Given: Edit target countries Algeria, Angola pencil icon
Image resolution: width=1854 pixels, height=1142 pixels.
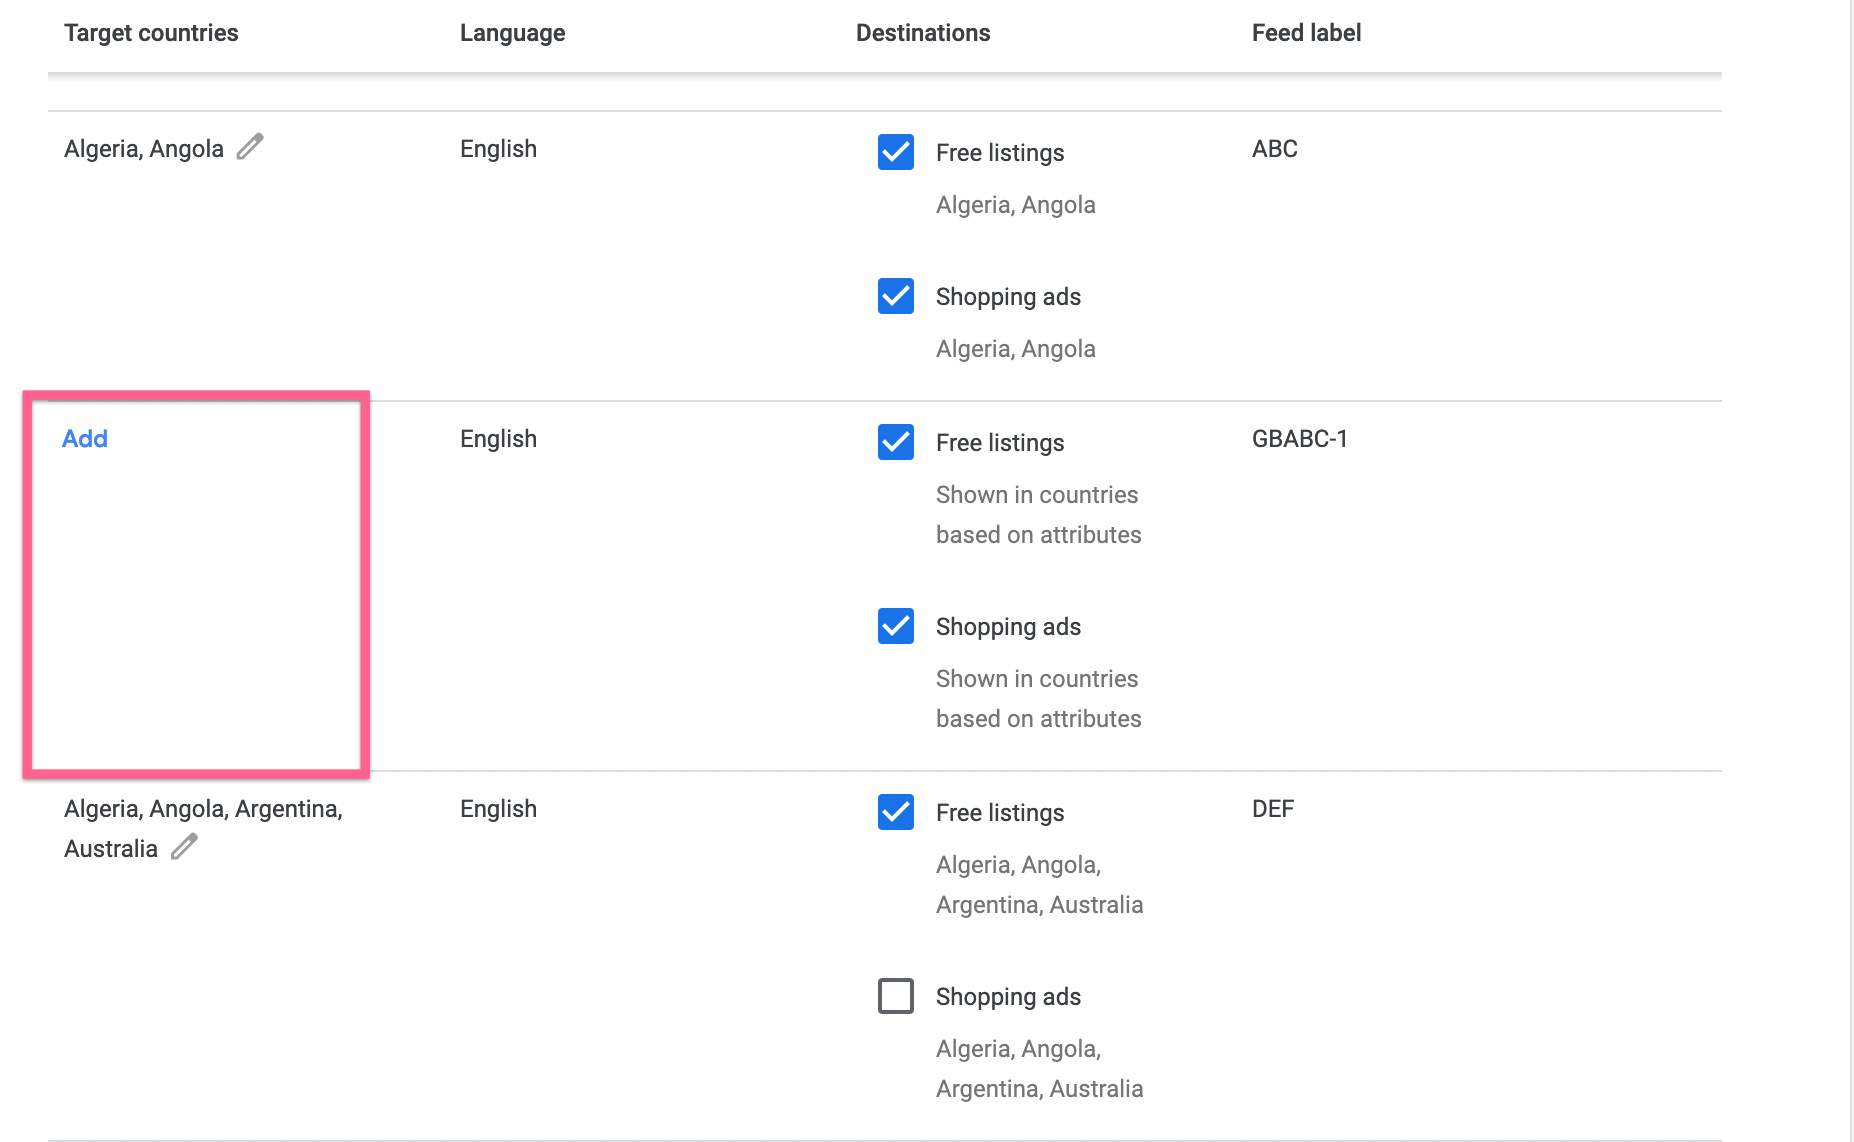Looking at the screenshot, I should click(250, 147).
